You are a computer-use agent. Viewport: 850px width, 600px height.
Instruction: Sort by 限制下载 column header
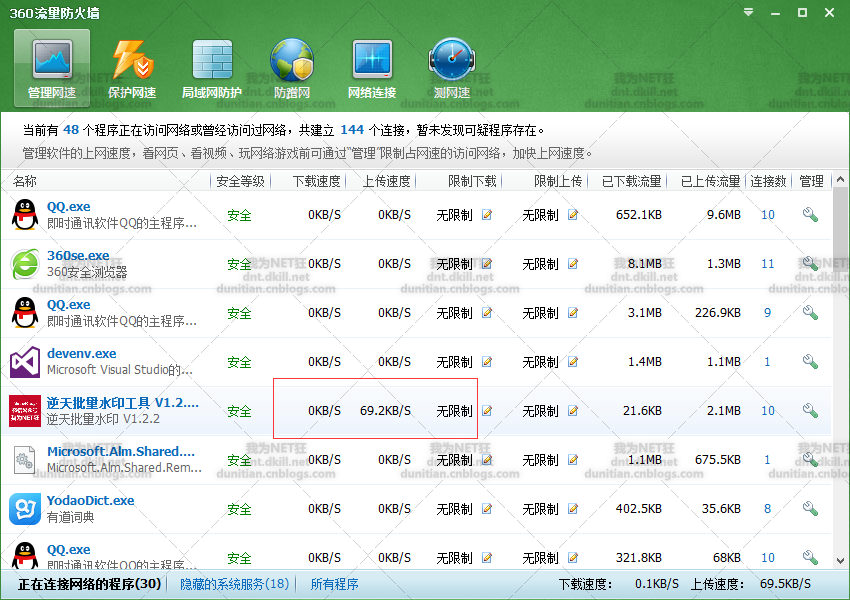click(472, 181)
